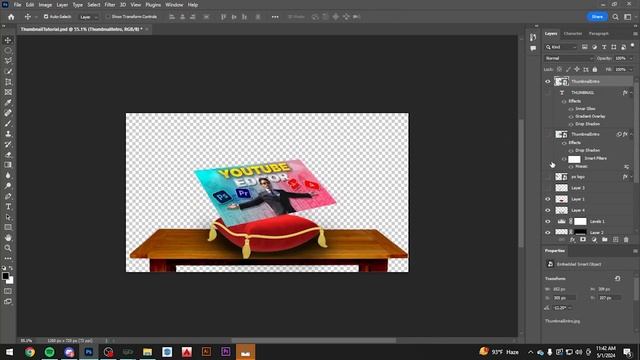The width and height of the screenshot is (640, 360).
Task: Select the Eyedropper tool
Action: 8,103
